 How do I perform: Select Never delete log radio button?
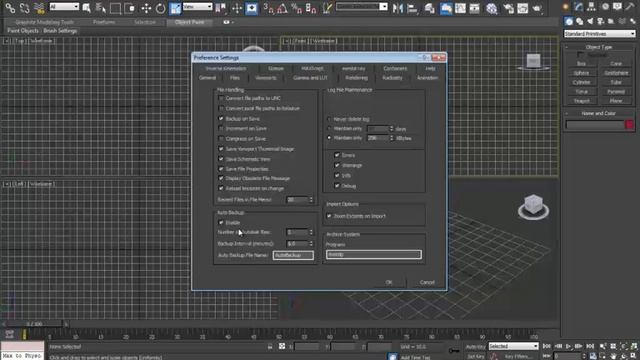[x=329, y=119]
